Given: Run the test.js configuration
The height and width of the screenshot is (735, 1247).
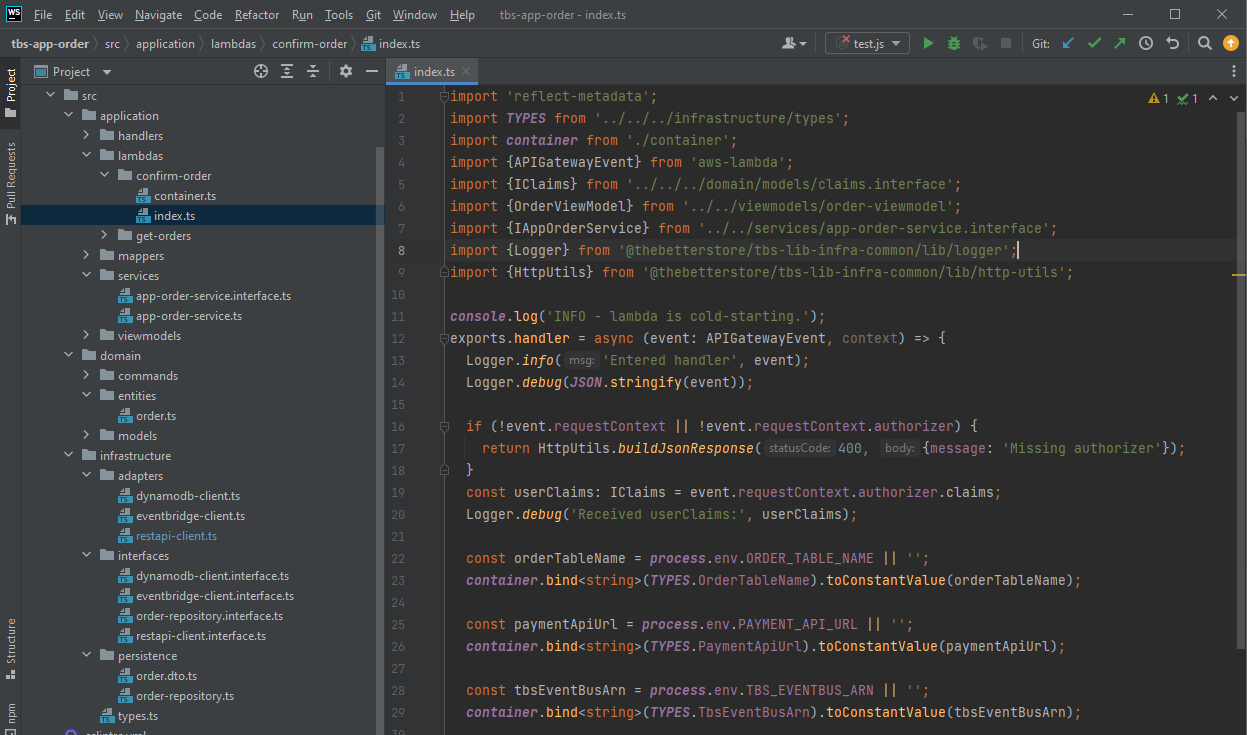Looking at the screenshot, I should coord(929,43).
